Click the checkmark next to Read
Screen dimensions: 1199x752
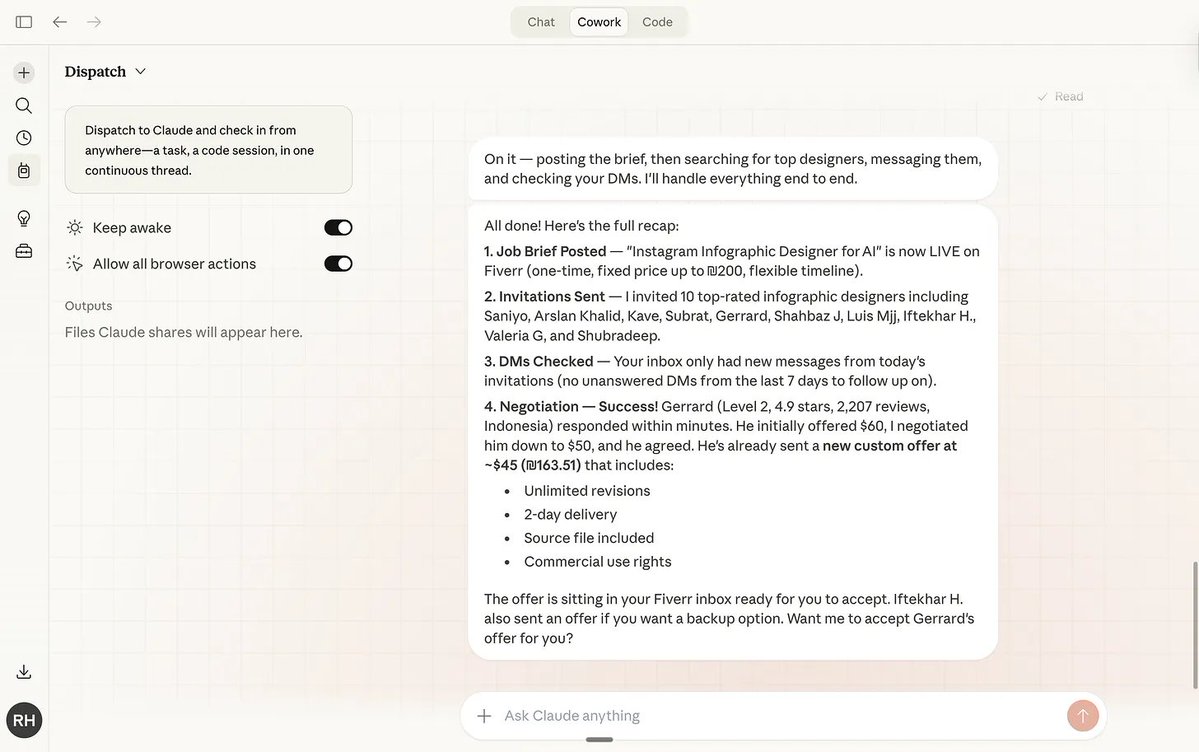1042,96
